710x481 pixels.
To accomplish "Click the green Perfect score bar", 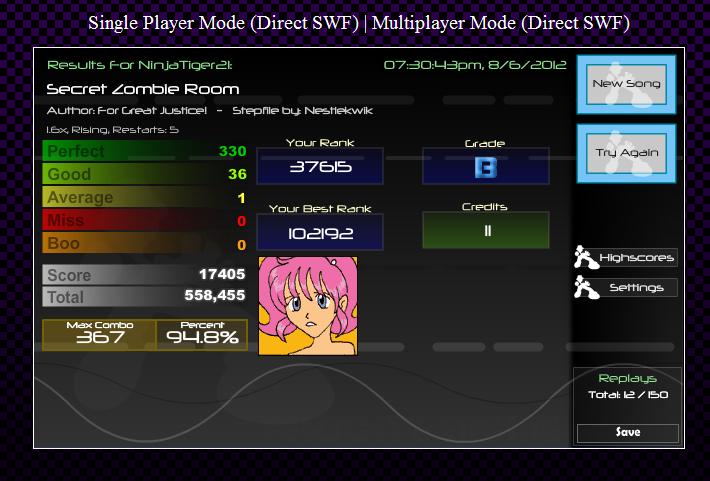I will pos(145,151).
